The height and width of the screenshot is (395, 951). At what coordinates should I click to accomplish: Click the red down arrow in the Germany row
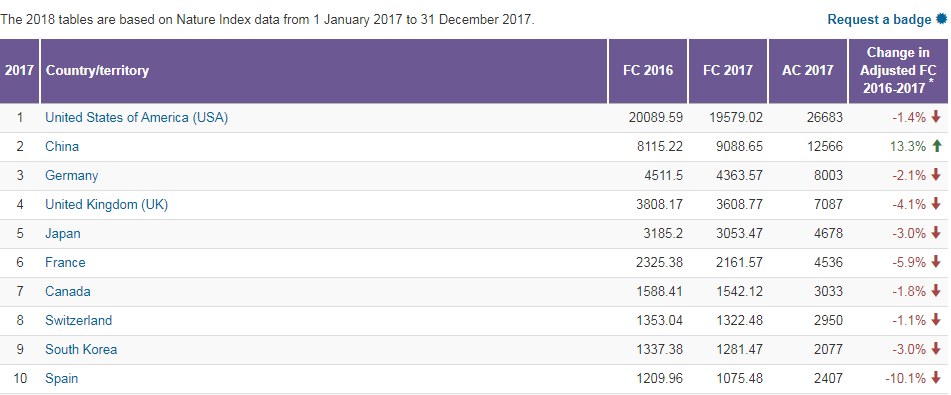[x=936, y=175]
